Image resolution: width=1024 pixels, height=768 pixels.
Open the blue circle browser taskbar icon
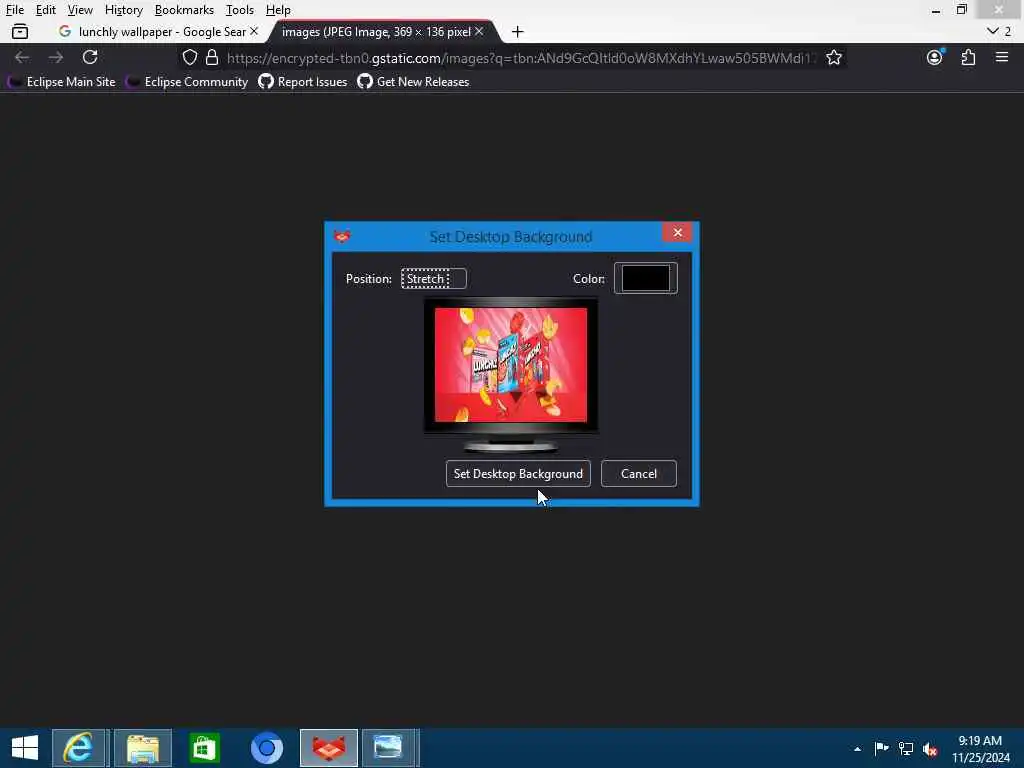click(266, 748)
